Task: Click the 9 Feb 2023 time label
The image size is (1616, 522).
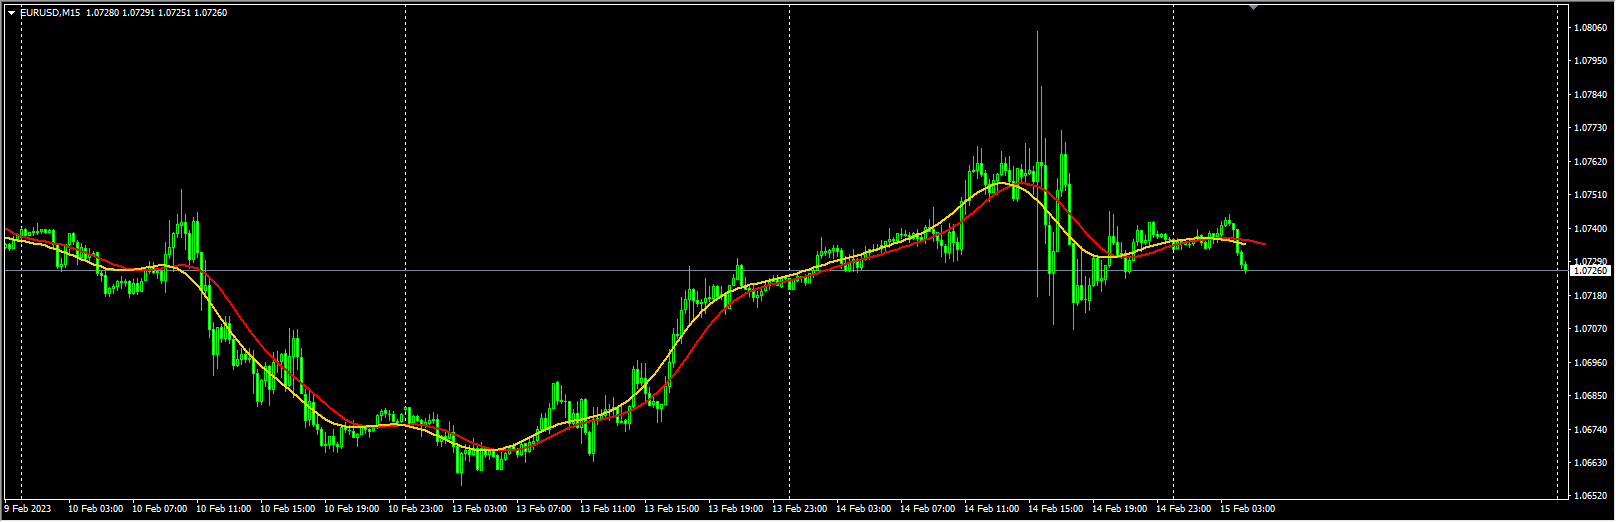Action: [27, 509]
